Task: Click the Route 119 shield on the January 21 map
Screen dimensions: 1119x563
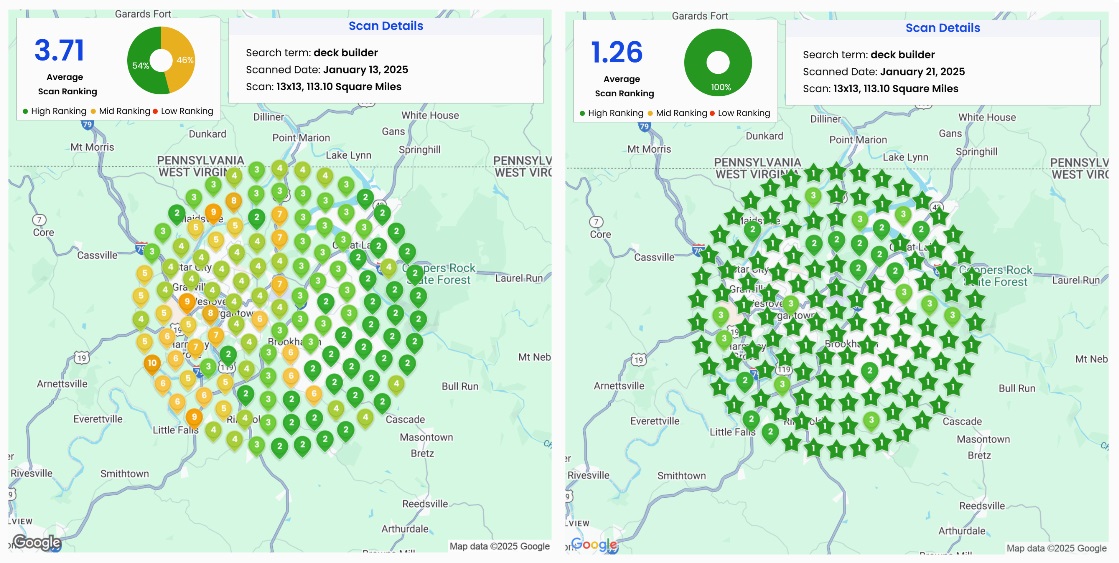Action: [785, 370]
